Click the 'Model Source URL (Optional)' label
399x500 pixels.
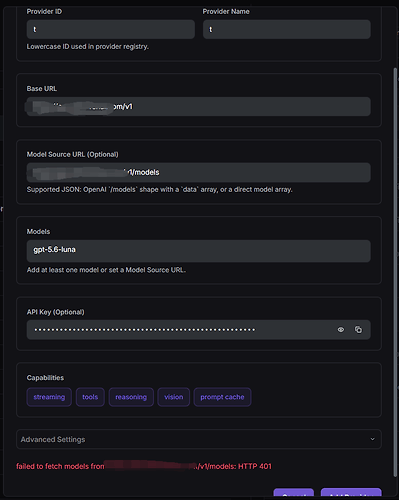(x=73, y=154)
